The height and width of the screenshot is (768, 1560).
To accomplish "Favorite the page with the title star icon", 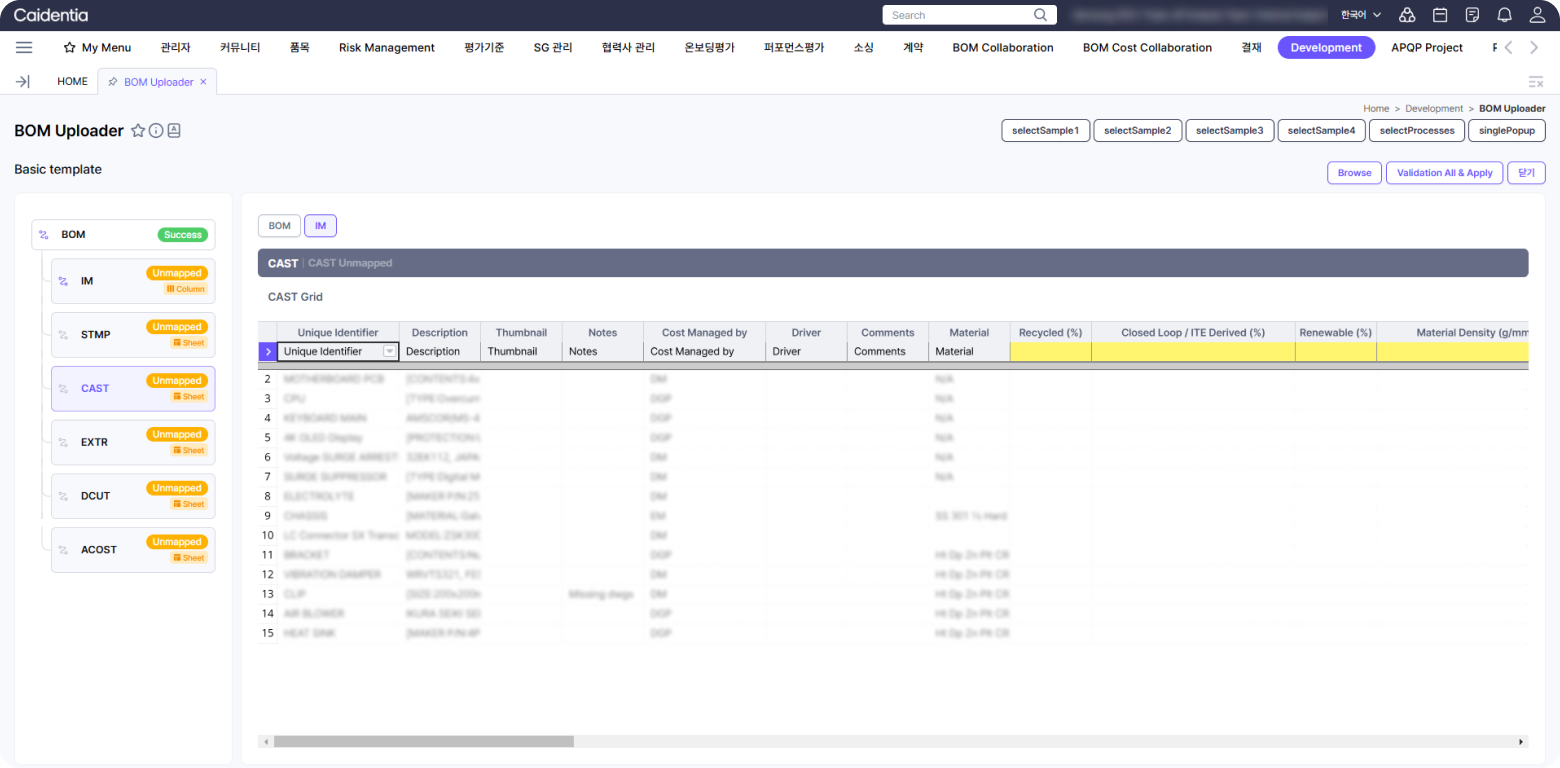I will (x=138, y=131).
